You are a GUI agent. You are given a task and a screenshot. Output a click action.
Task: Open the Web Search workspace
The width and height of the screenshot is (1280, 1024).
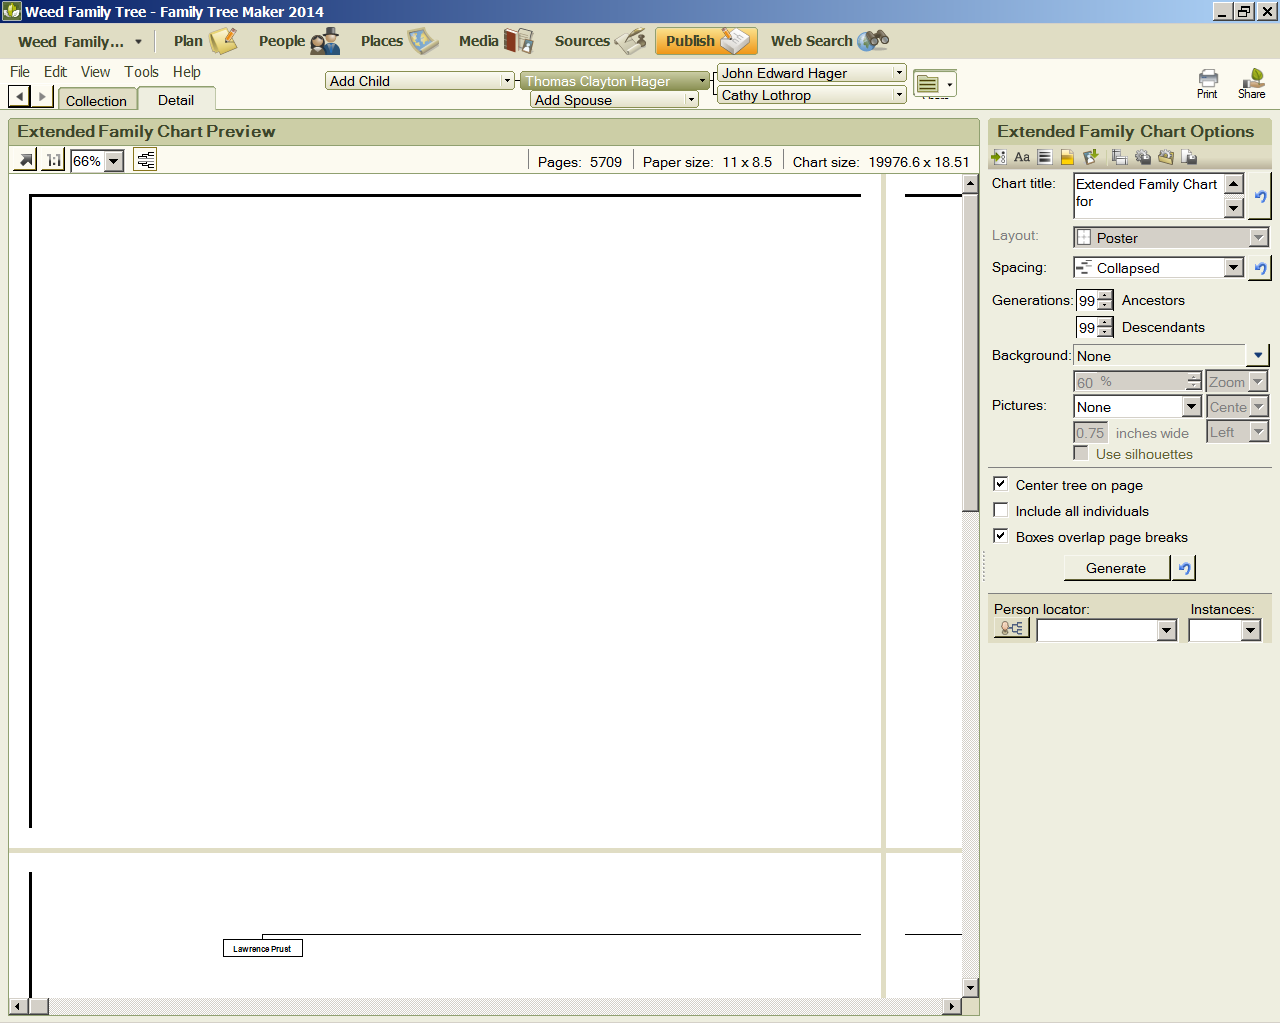[829, 41]
